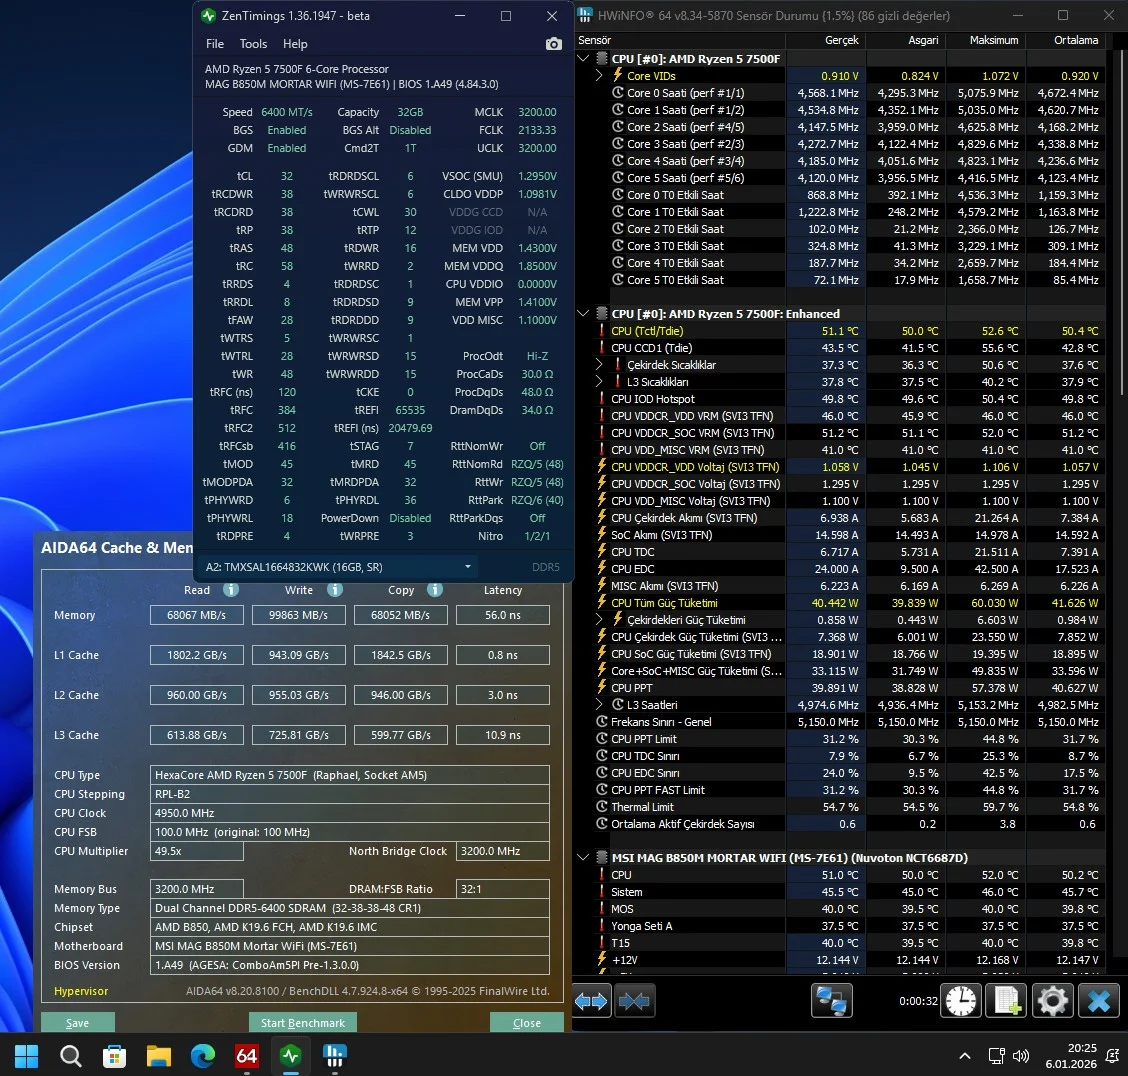Click the info icon next to Read
The width and height of the screenshot is (1128, 1076).
pyautogui.click(x=231, y=590)
